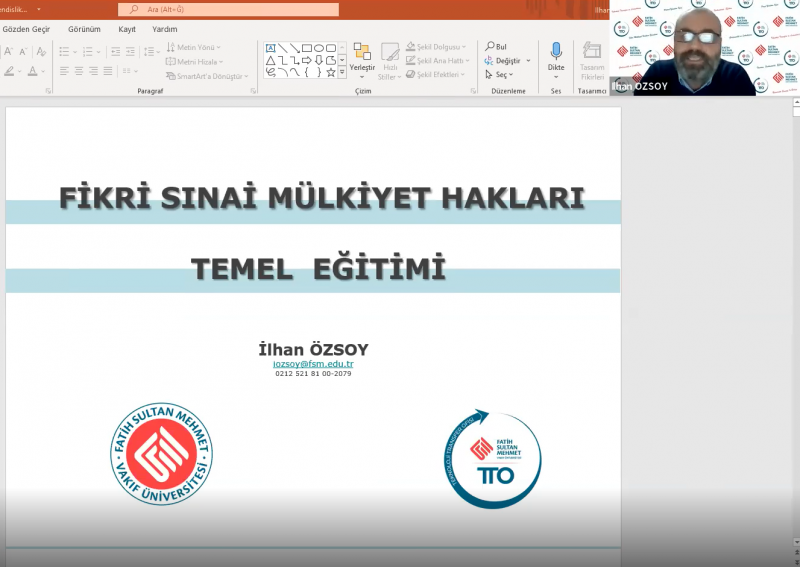
Task: Increase the list indent level
Action: coord(131,52)
